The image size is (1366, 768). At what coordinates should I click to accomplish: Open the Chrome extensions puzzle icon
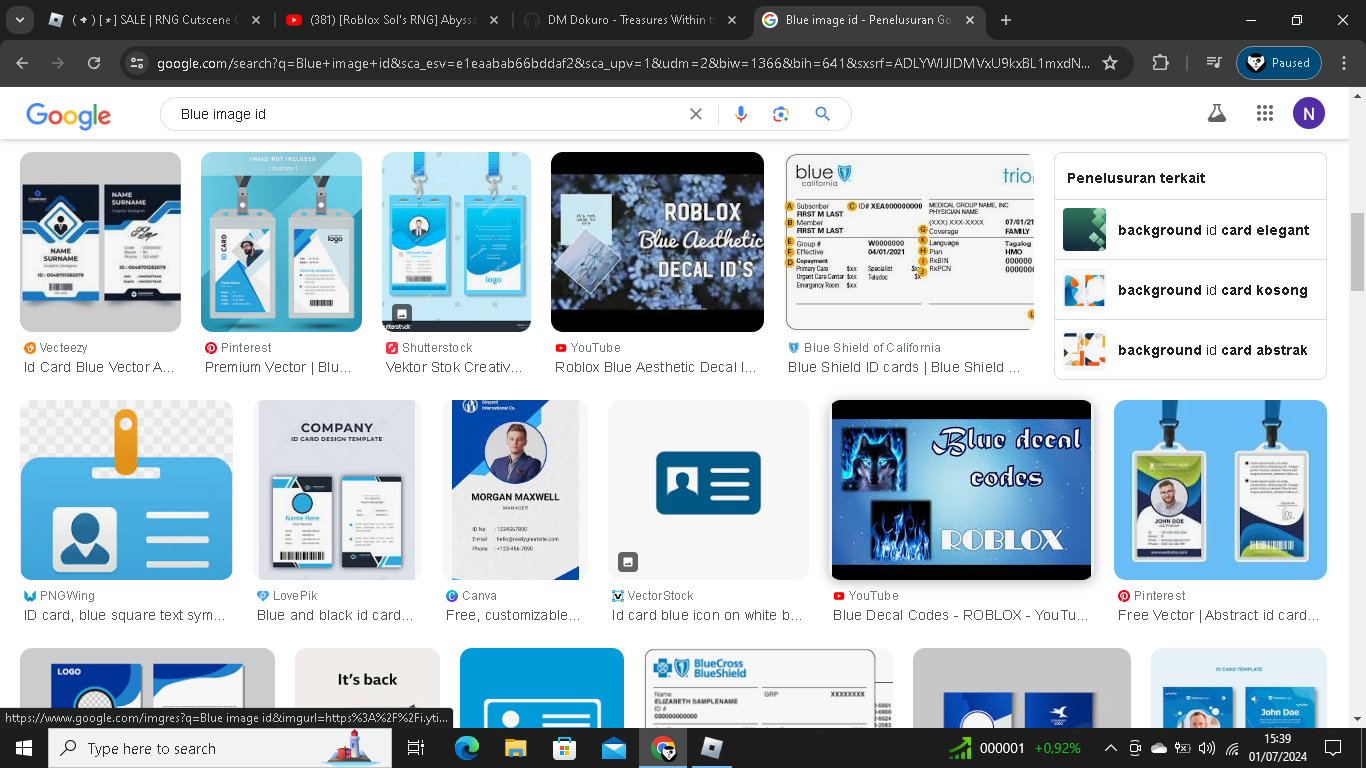[x=1160, y=63]
